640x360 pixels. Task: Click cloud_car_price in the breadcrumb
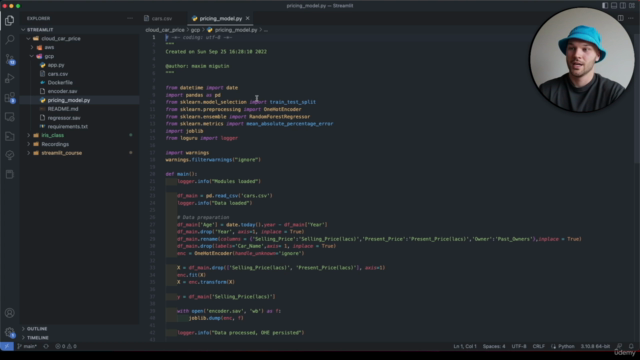(165, 30)
